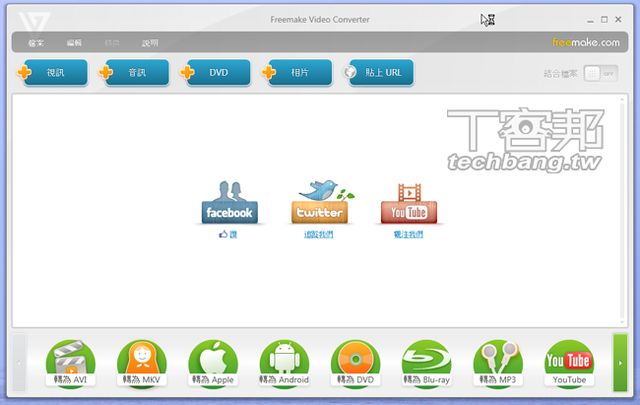Click the red YouTube filmstrip badge
Screen dimensions: 640x405
tap(409, 203)
